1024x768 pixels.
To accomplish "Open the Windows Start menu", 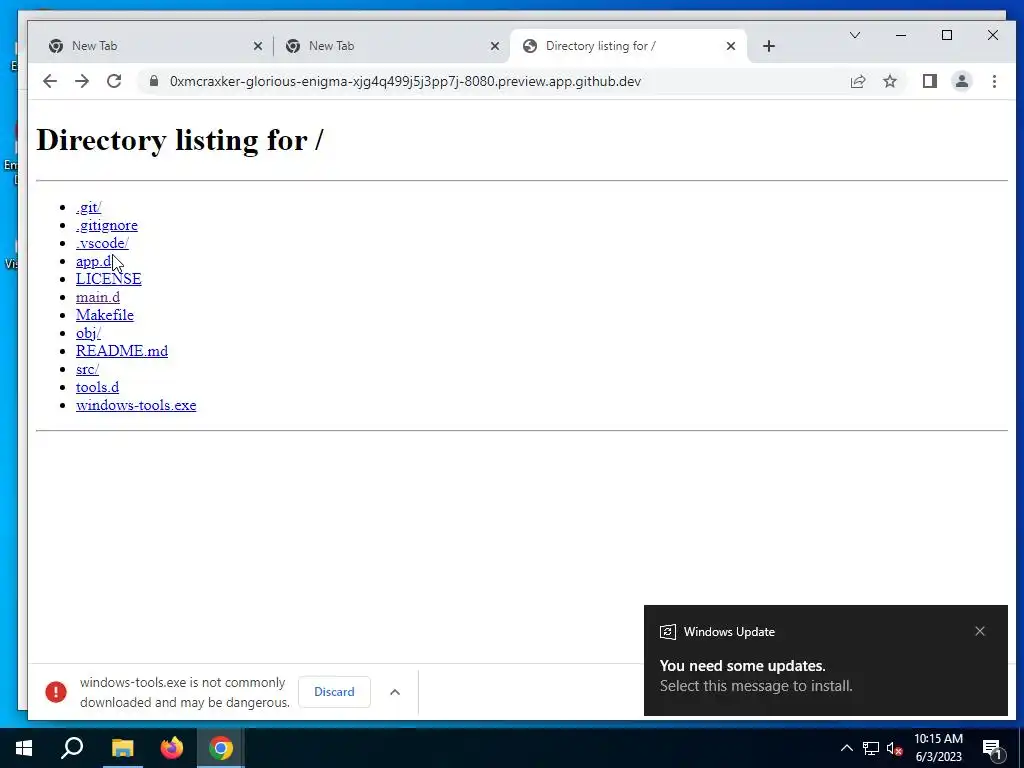I will tap(24, 748).
